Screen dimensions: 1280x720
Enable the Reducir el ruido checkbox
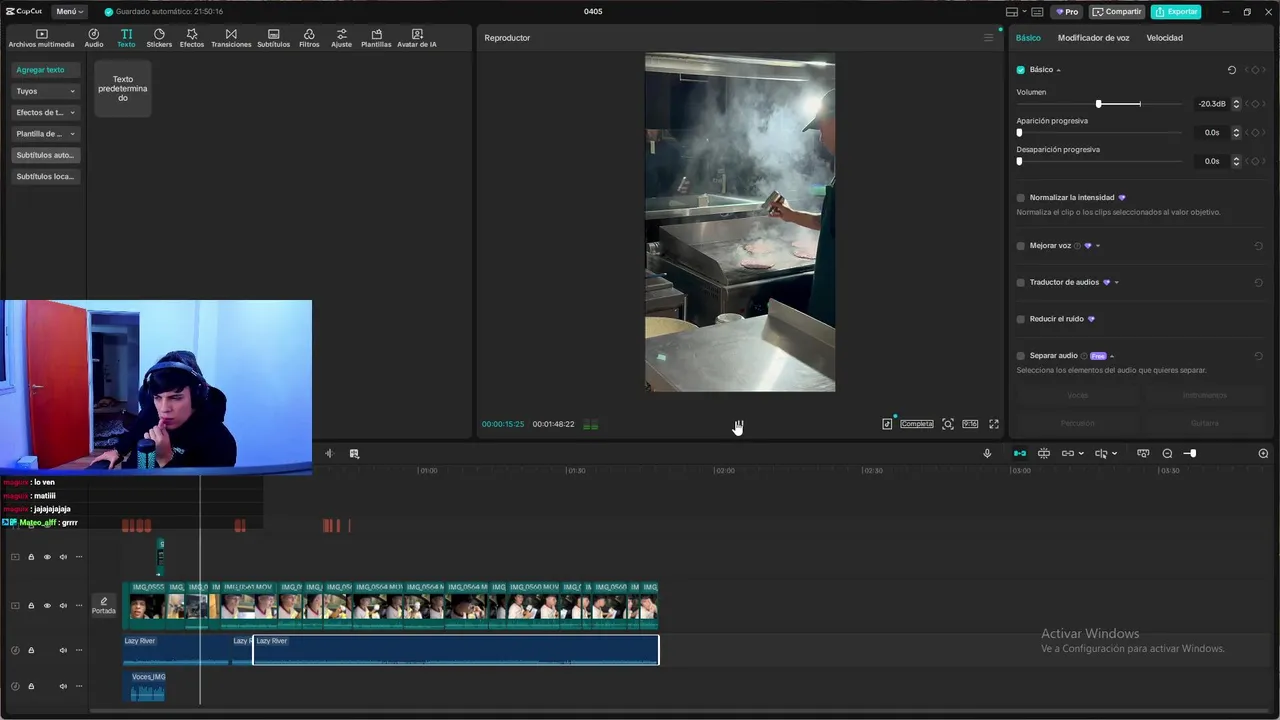(1021, 319)
